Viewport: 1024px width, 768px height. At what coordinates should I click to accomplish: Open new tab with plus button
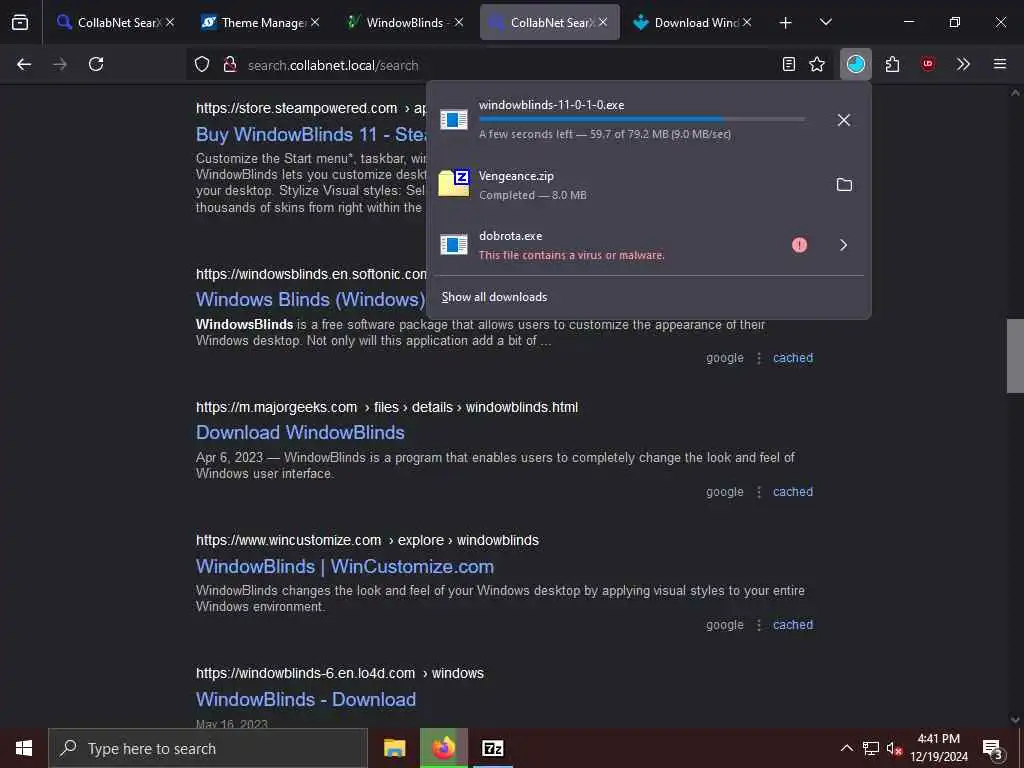[x=786, y=23]
